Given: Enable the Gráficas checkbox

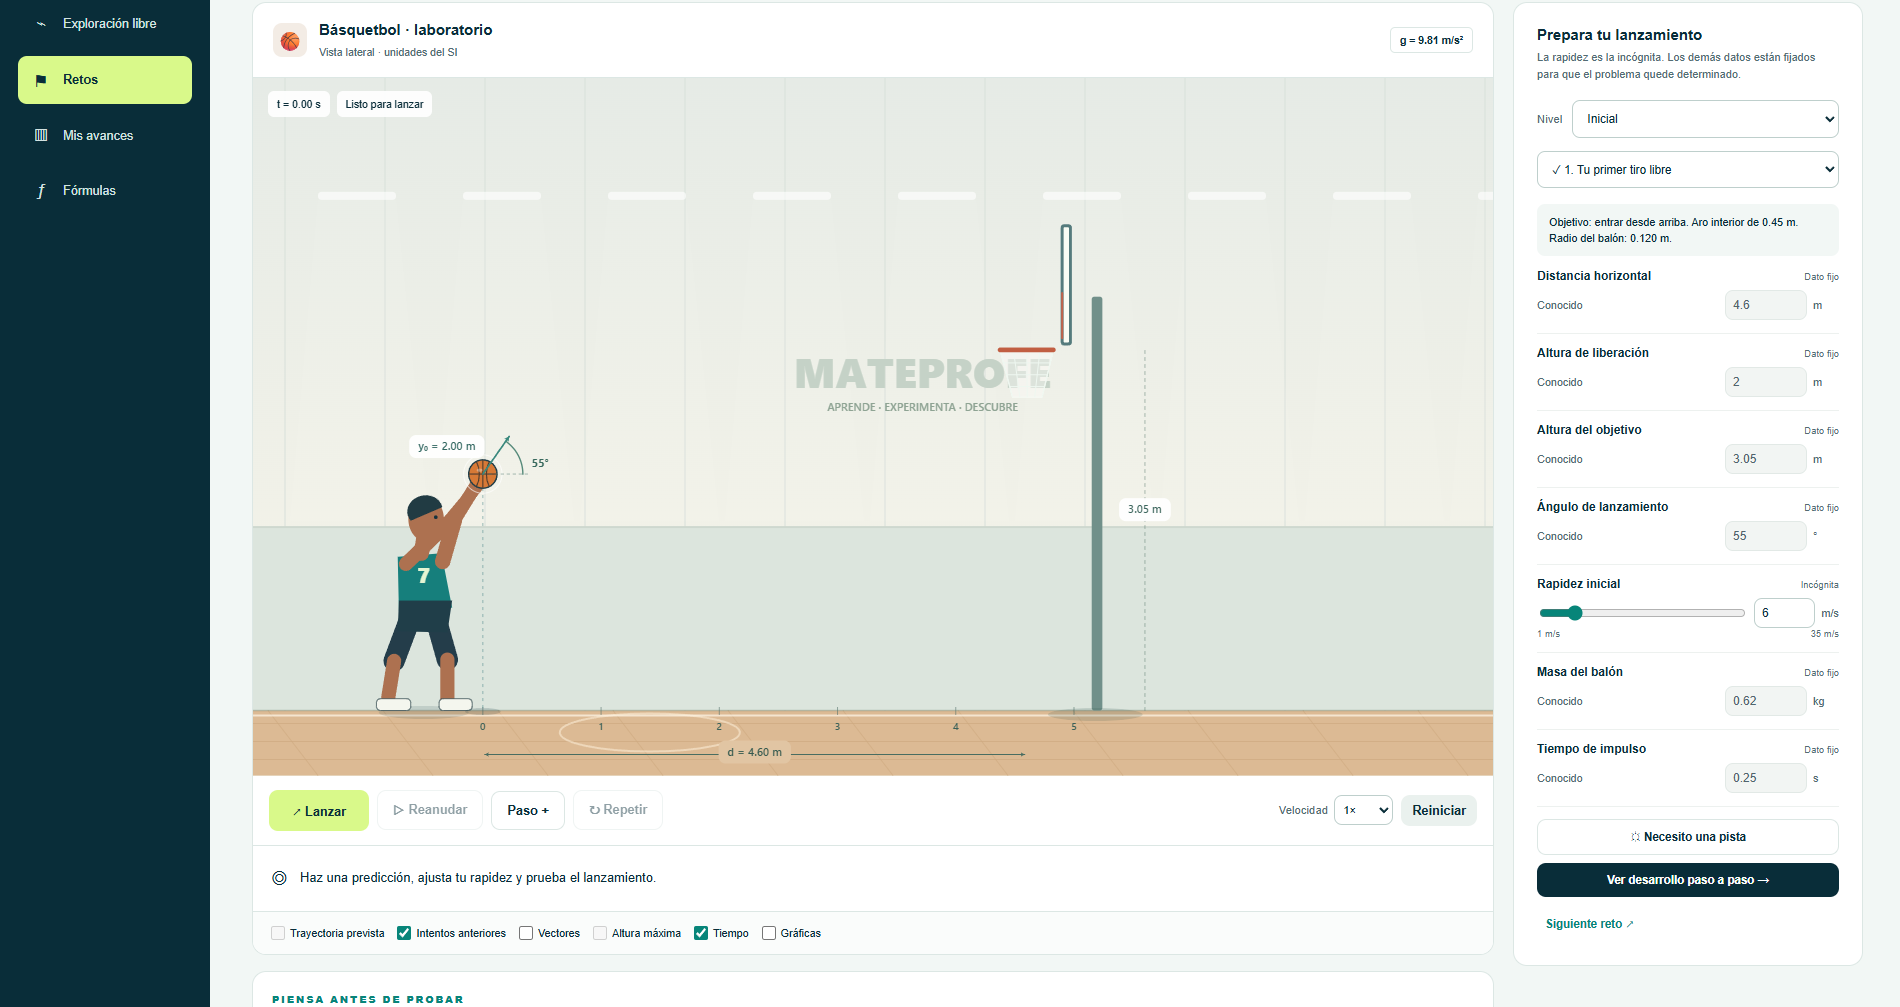Looking at the screenshot, I should 769,933.
